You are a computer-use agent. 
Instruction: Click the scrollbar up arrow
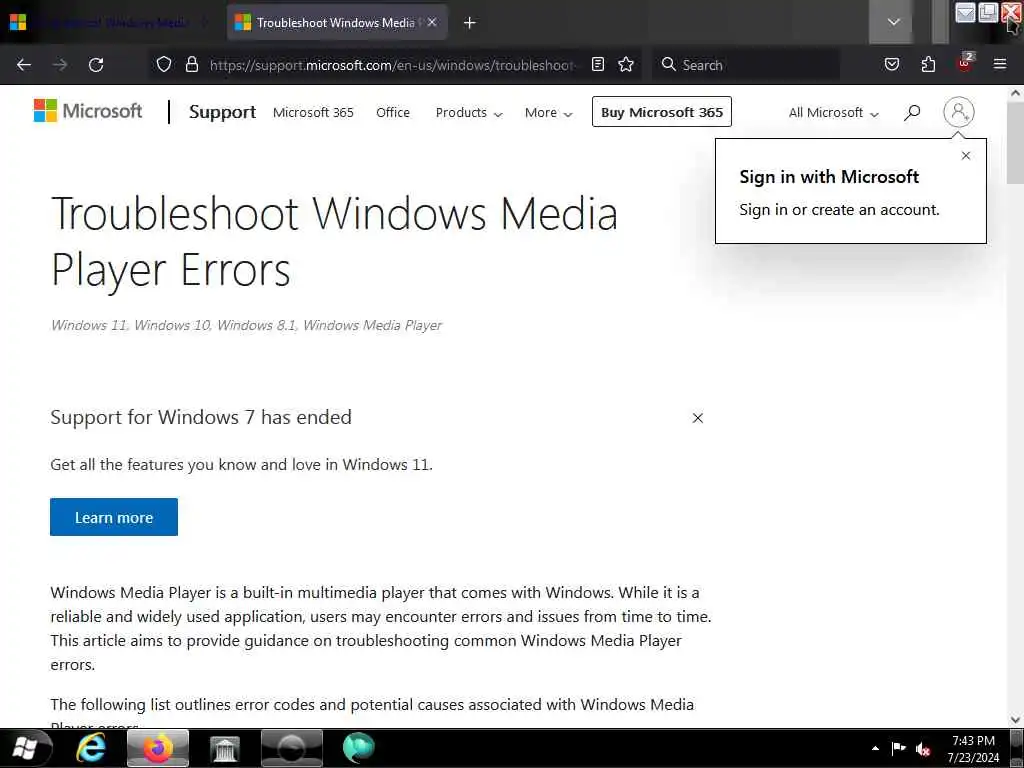click(1015, 93)
